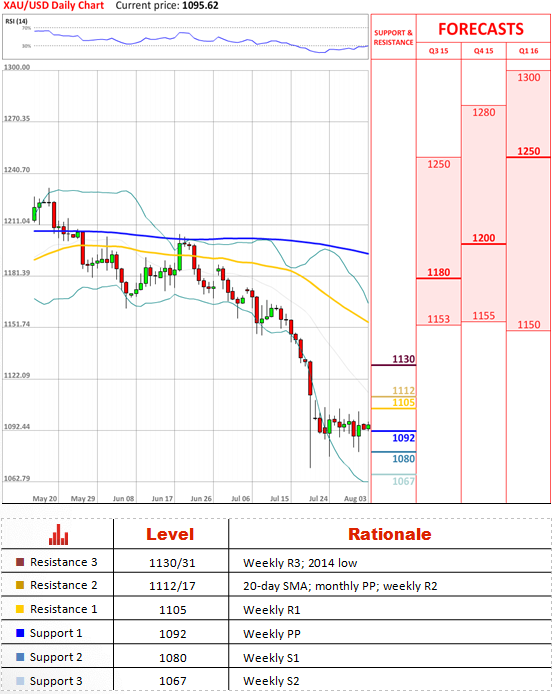The image size is (556, 694).
Task: Select the Q1 16 forecast column header
Action: [529, 51]
